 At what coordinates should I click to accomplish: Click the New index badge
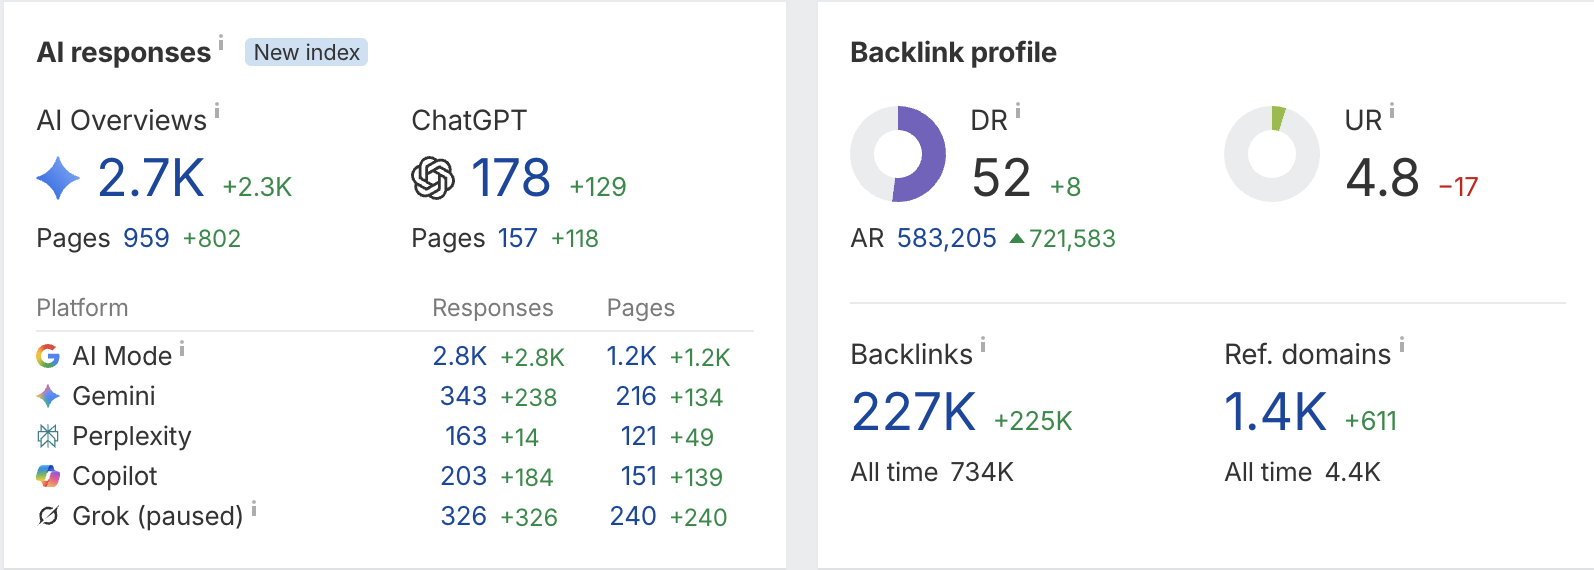click(306, 52)
